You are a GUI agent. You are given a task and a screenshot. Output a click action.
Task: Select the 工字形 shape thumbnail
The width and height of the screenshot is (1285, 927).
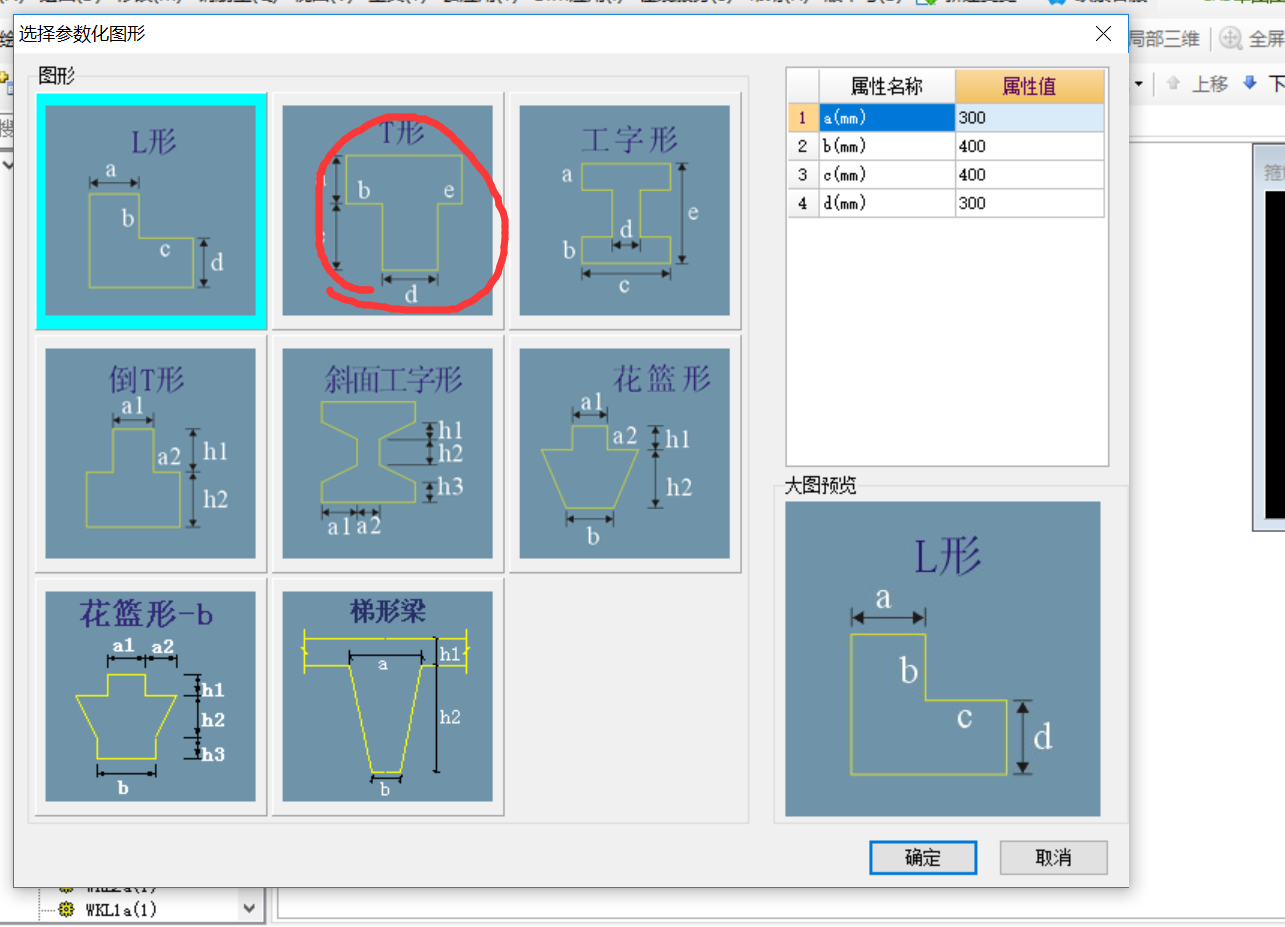624,210
